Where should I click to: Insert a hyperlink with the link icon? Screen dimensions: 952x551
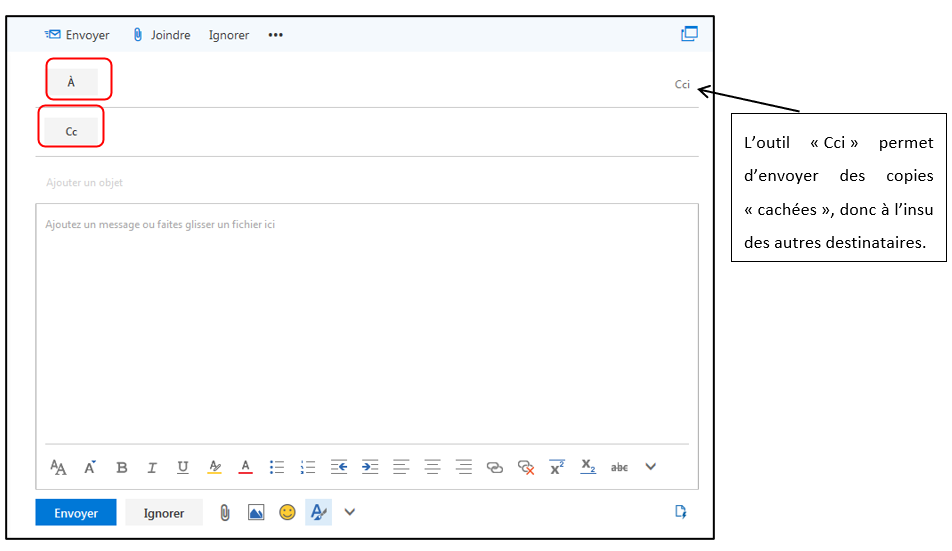point(494,467)
